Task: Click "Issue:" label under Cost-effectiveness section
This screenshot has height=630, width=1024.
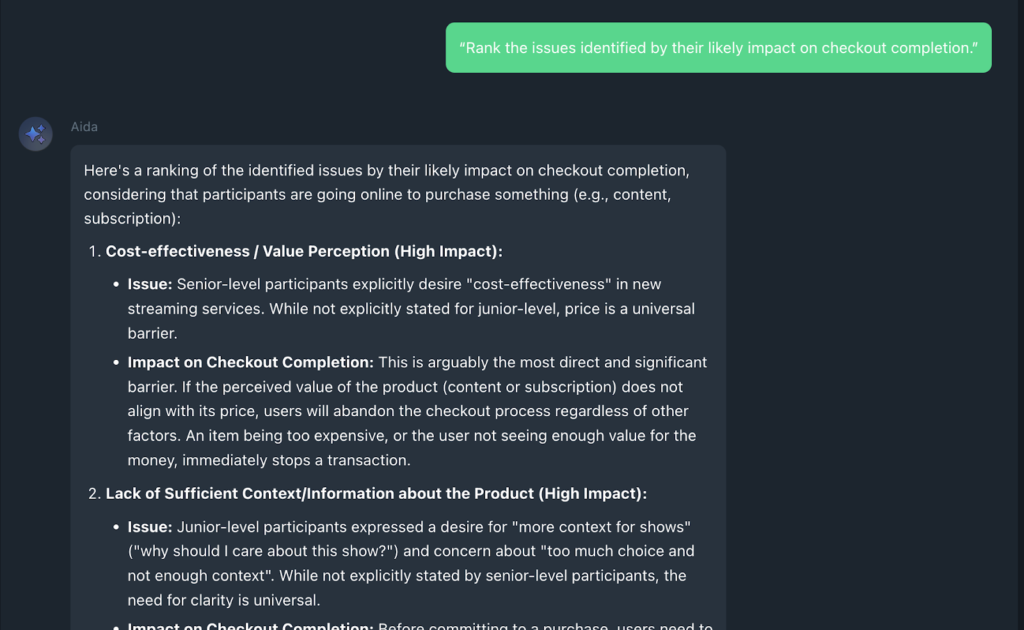Action: (x=150, y=284)
